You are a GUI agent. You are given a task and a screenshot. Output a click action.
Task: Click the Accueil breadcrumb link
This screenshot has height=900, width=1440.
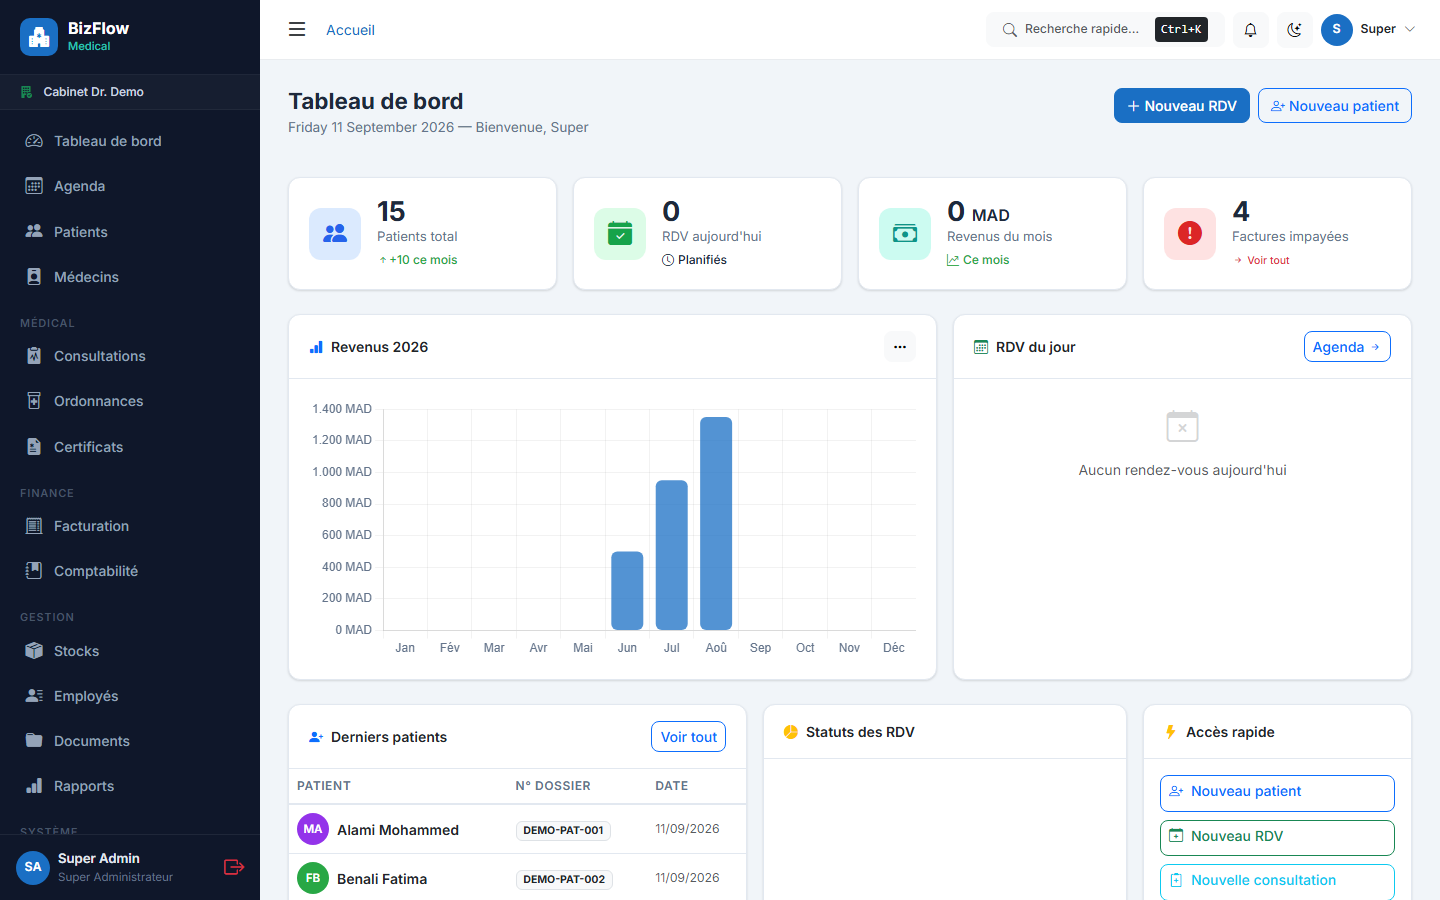click(350, 30)
